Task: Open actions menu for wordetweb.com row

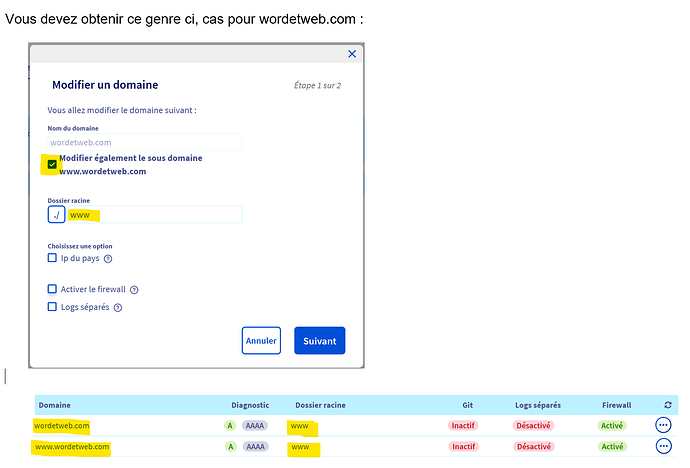Action: pos(663,425)
